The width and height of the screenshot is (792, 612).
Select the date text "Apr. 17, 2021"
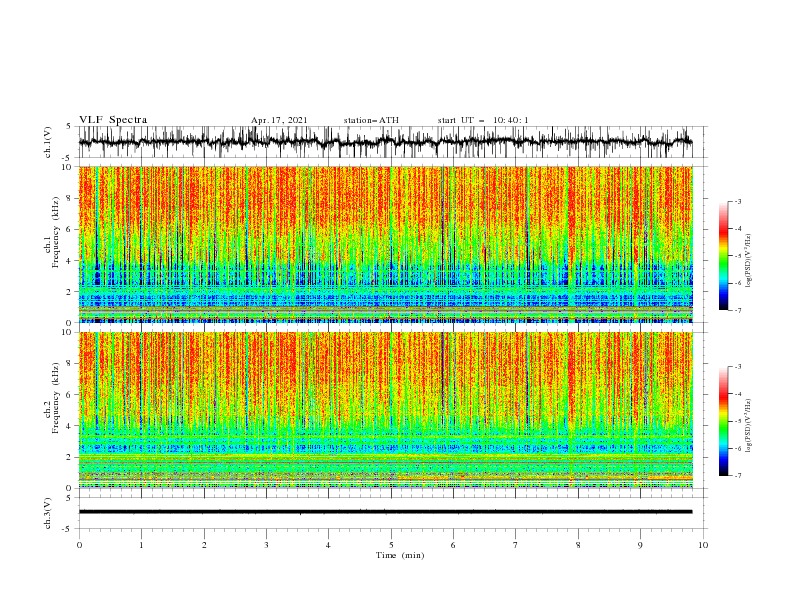279,120
